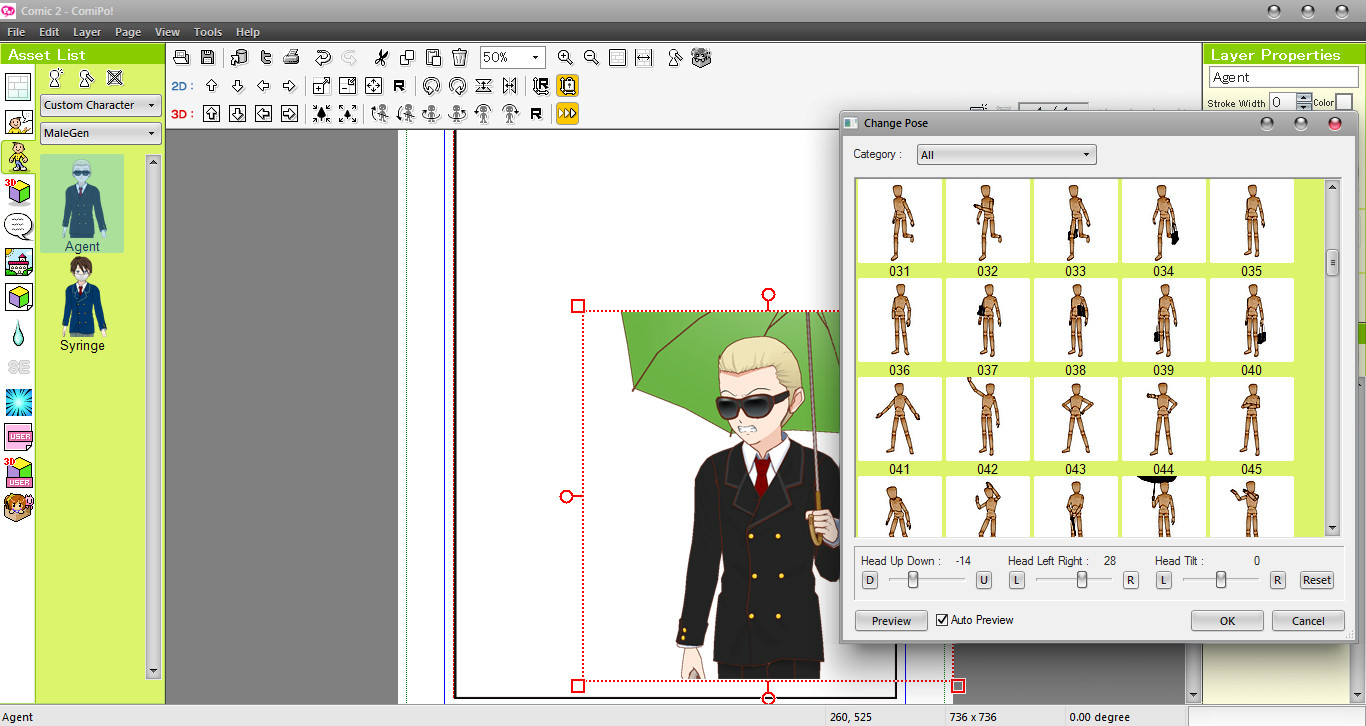This screenshot has width=1366, height=726.
Task: Open the 50% zoom level dropdown
Action: 511,57
